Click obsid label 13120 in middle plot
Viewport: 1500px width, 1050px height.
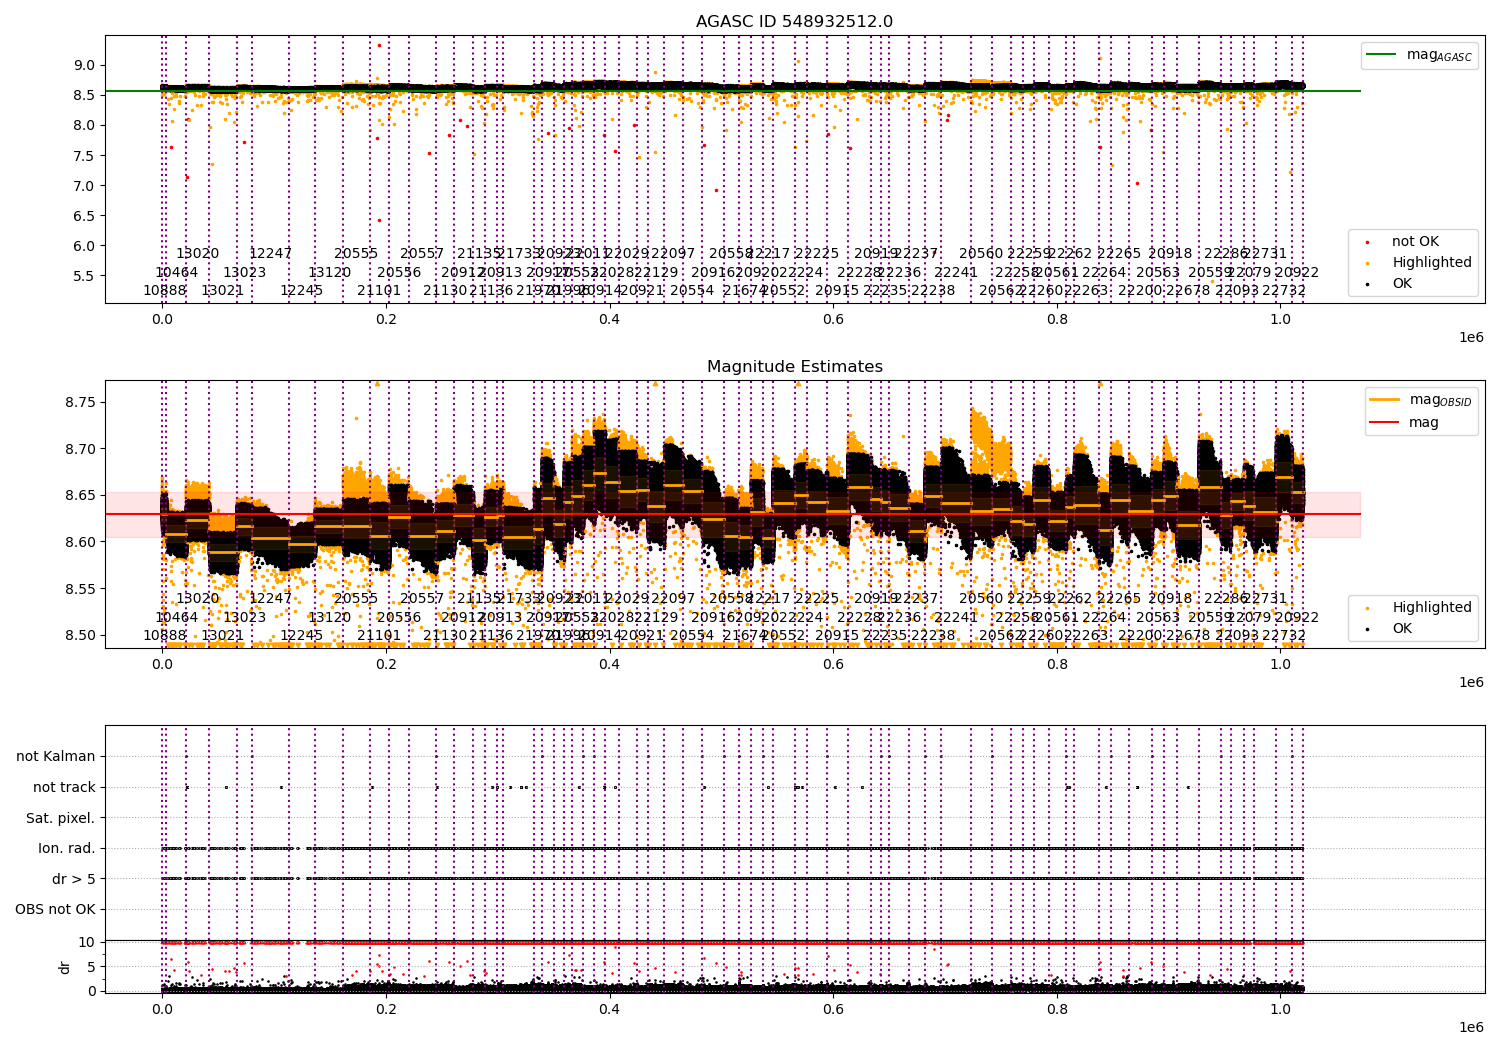(x=330, y=618)
